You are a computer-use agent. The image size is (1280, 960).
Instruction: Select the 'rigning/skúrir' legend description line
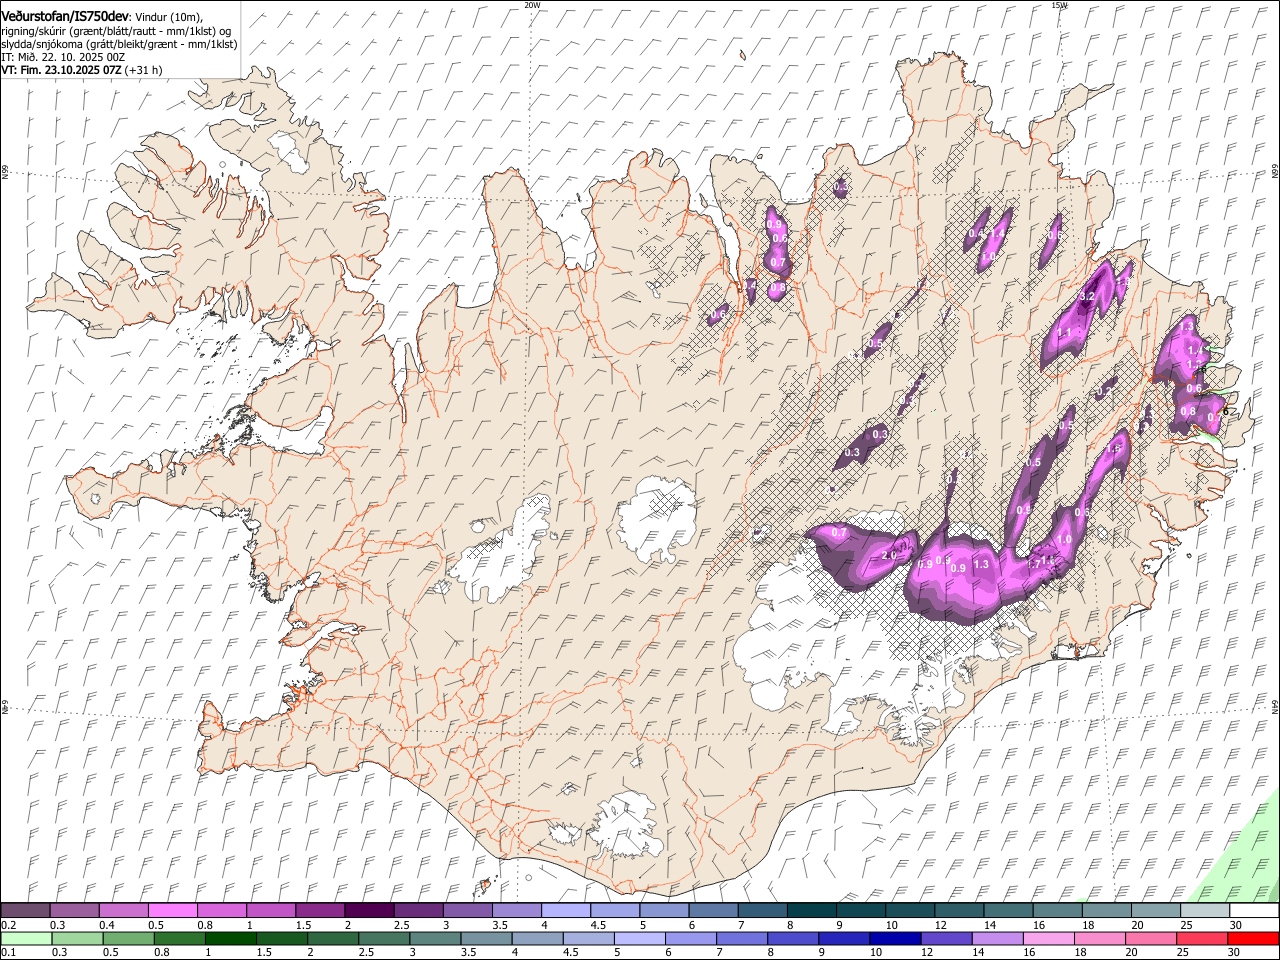pyautogui.click(x=116, y=31)
